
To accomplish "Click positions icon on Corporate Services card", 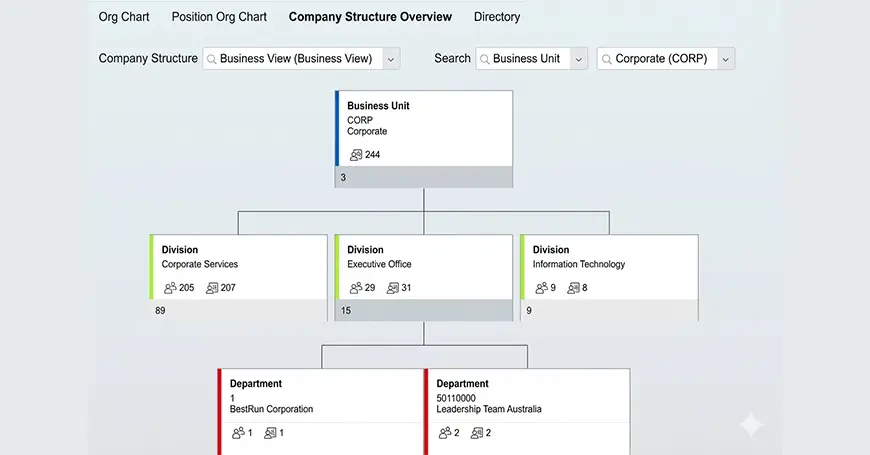I will pos(212,288).
